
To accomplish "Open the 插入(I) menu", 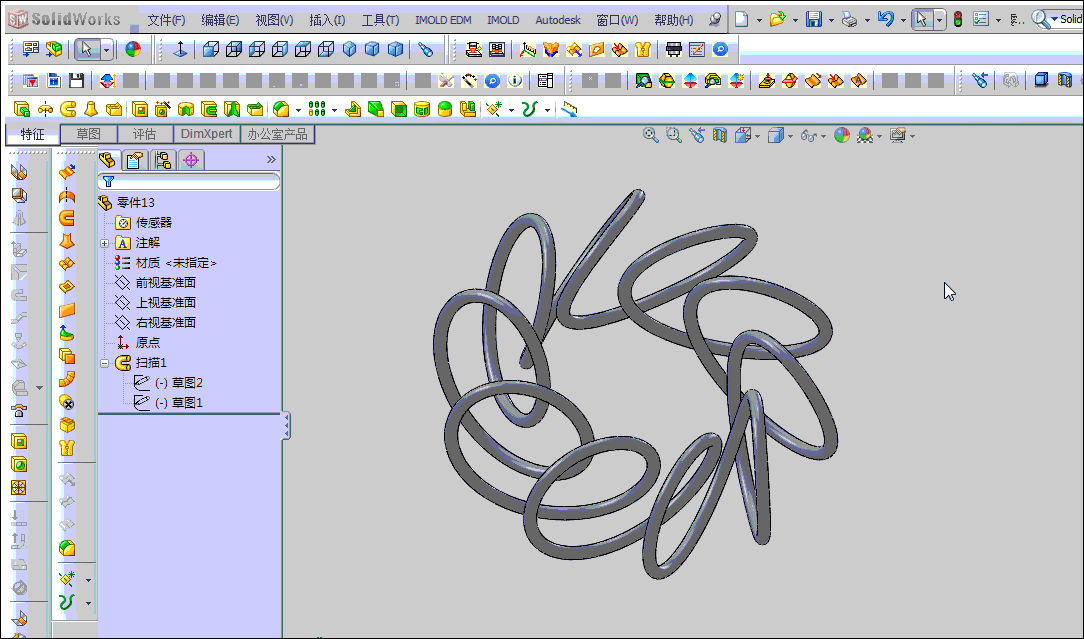I will click(x=327, y=20).
